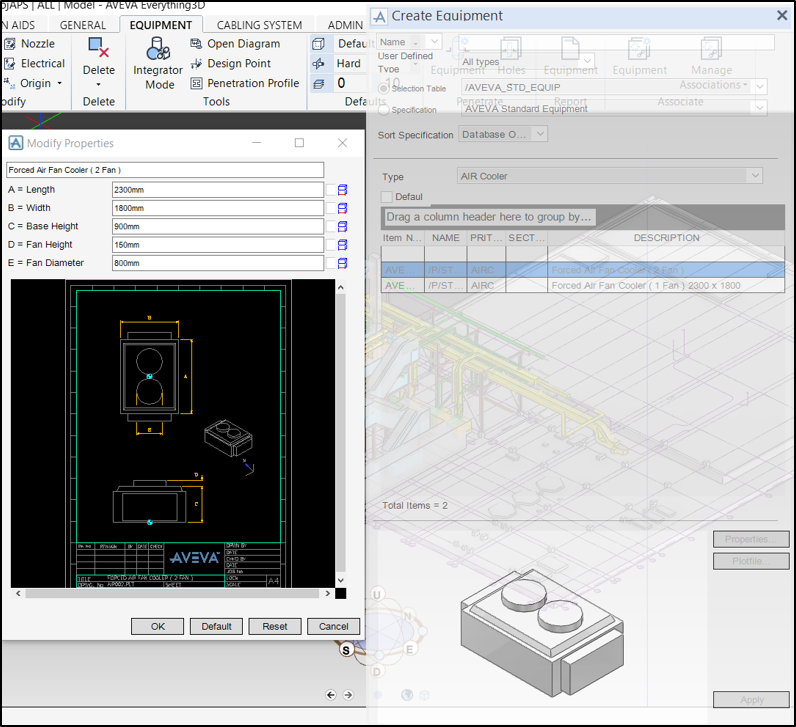Click the DESCRIPTION column header
The width and height of the screenshot is (796, 727).
[x=666, y=238]
